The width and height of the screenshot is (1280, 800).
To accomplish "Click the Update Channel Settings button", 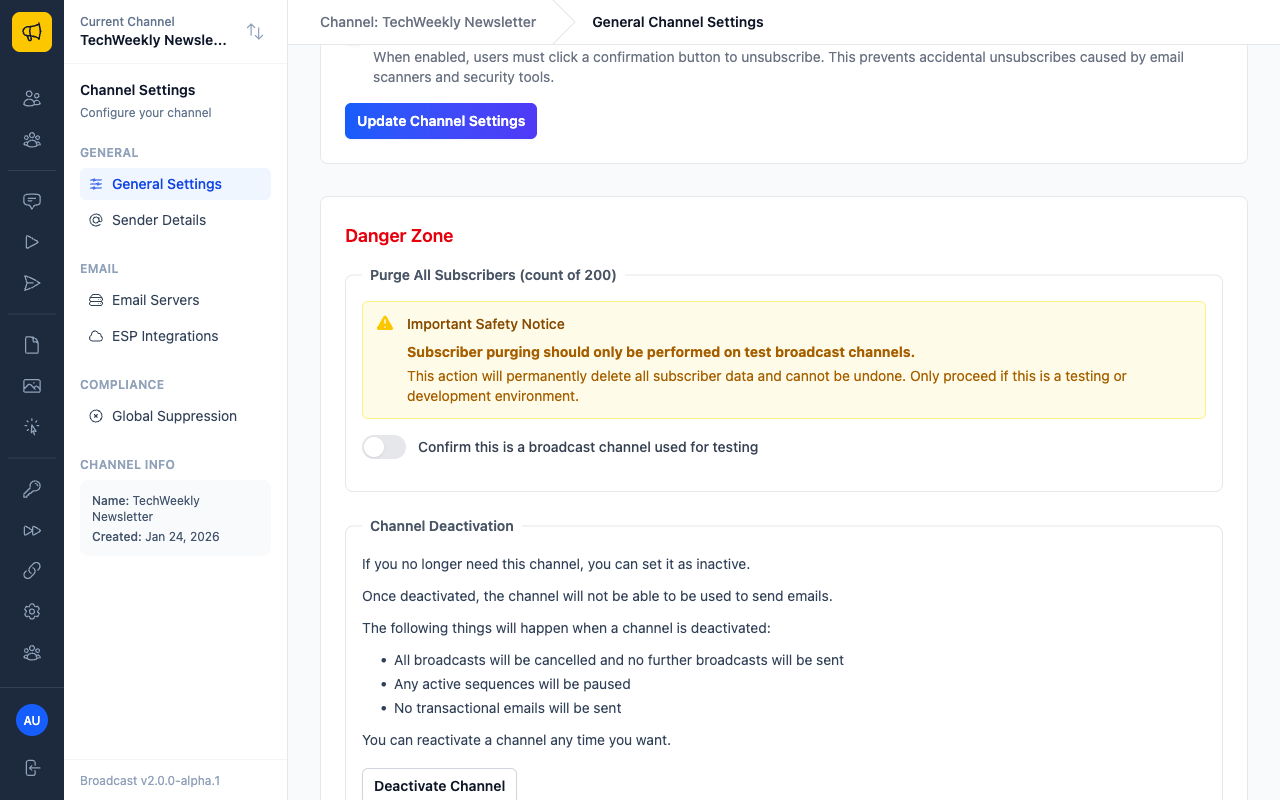I will click(441, 121).
